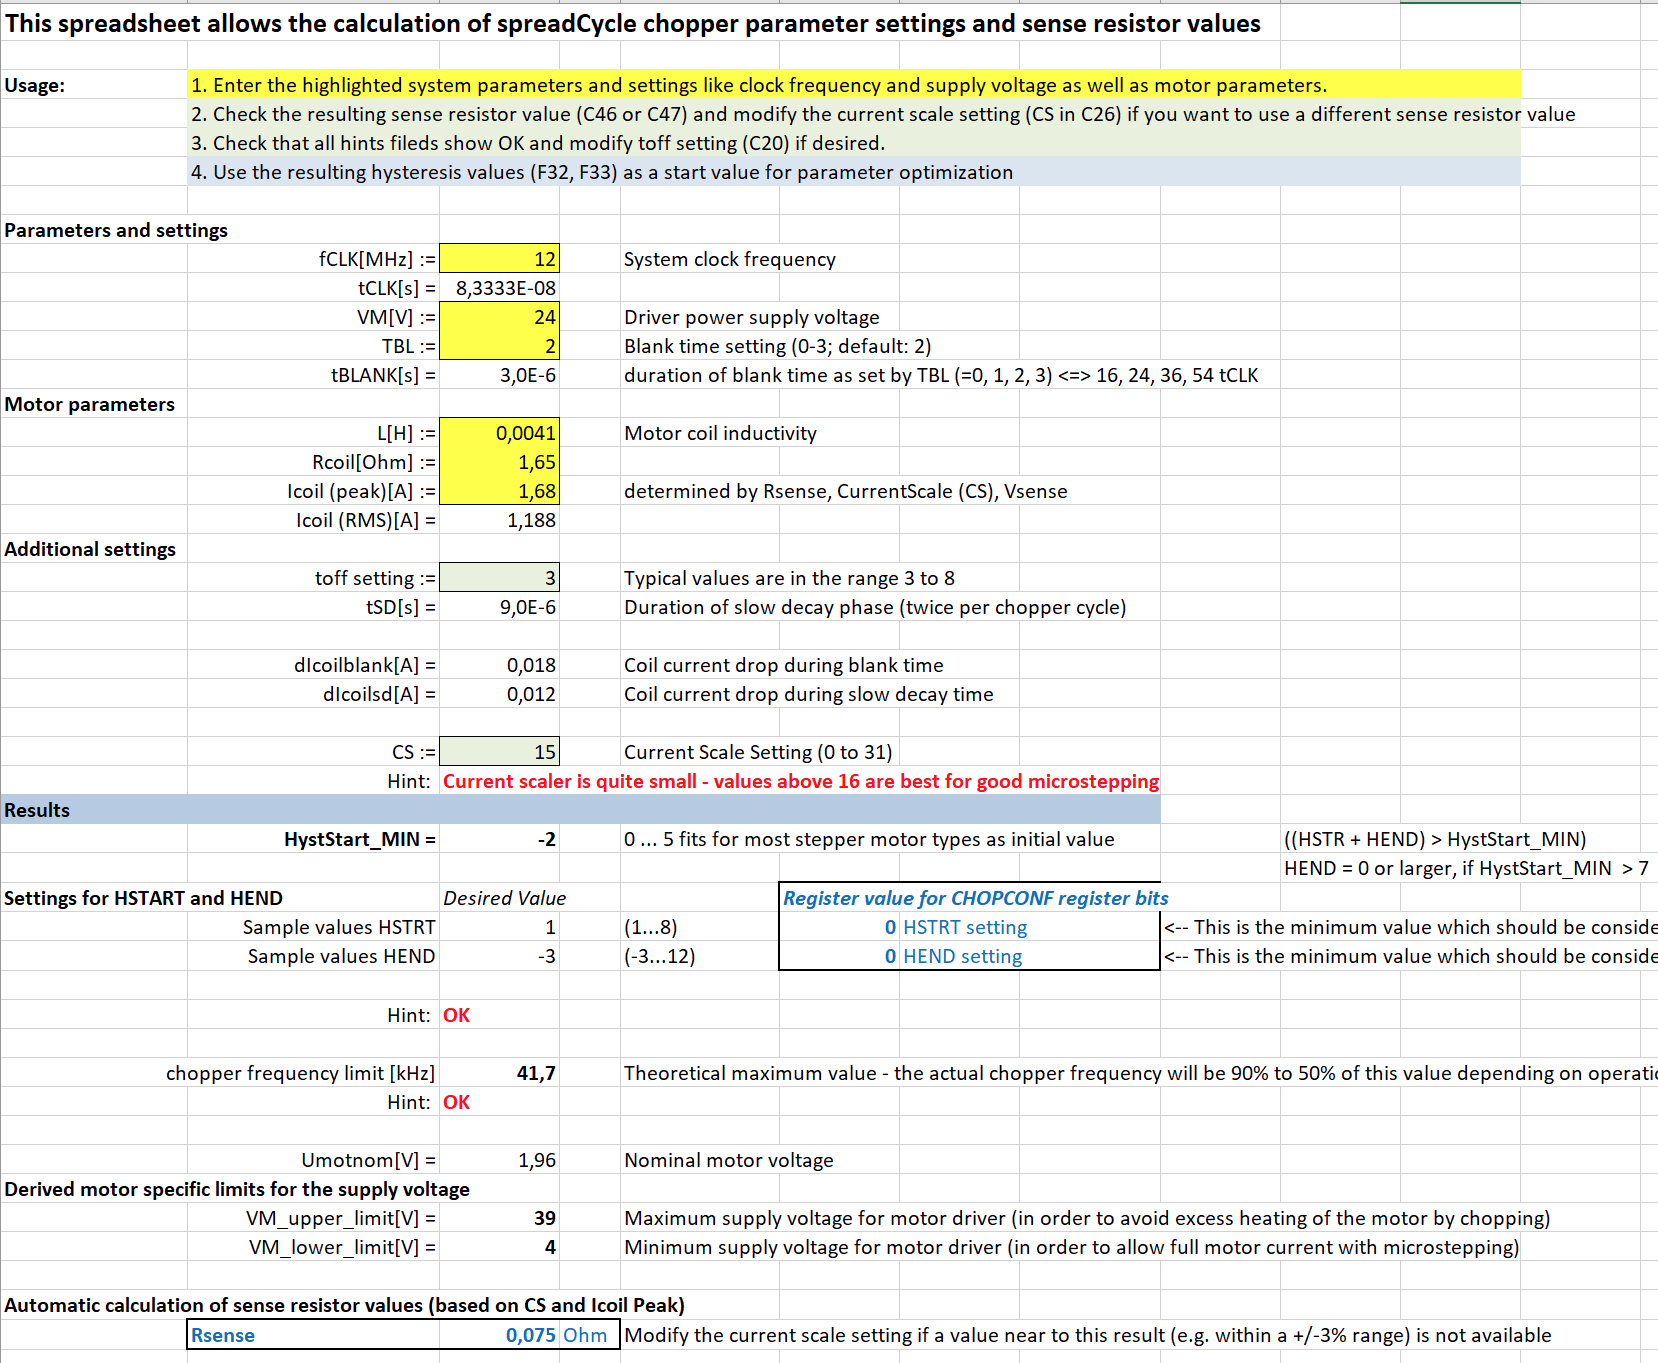Select the TBL blank time setting cell

499,346
